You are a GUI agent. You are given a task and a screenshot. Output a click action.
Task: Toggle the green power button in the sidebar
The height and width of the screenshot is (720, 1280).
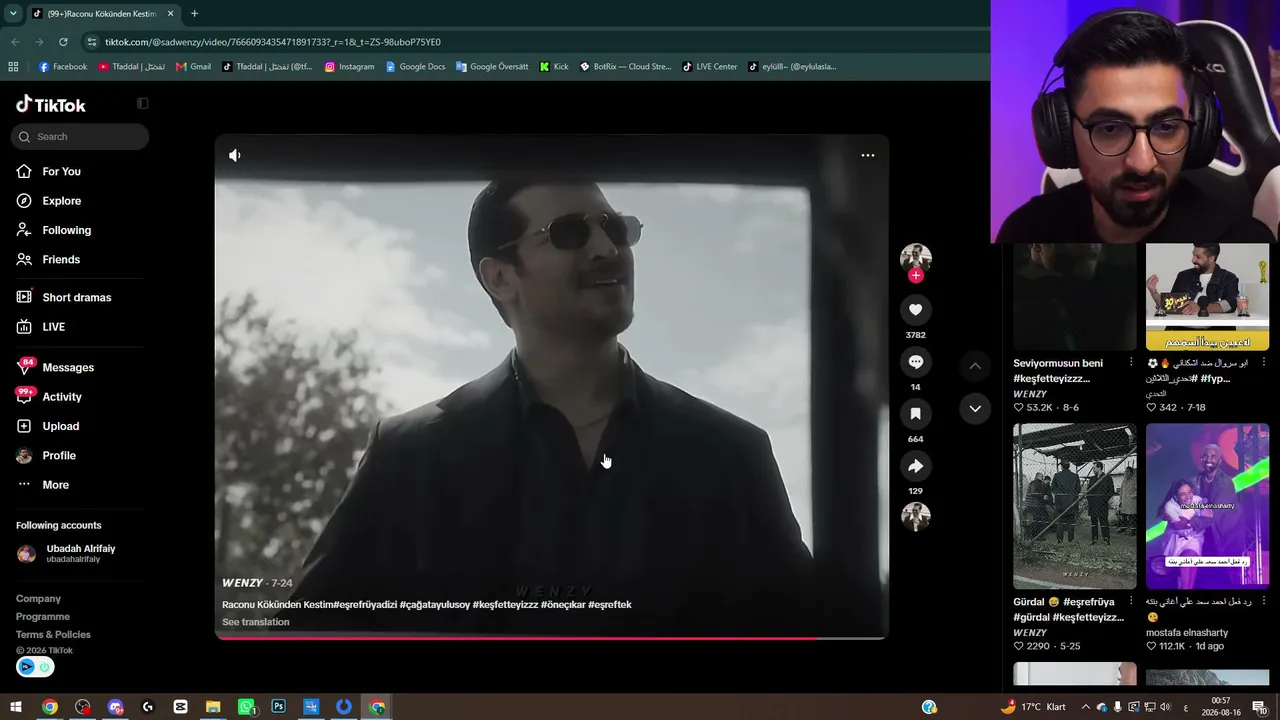44,667
